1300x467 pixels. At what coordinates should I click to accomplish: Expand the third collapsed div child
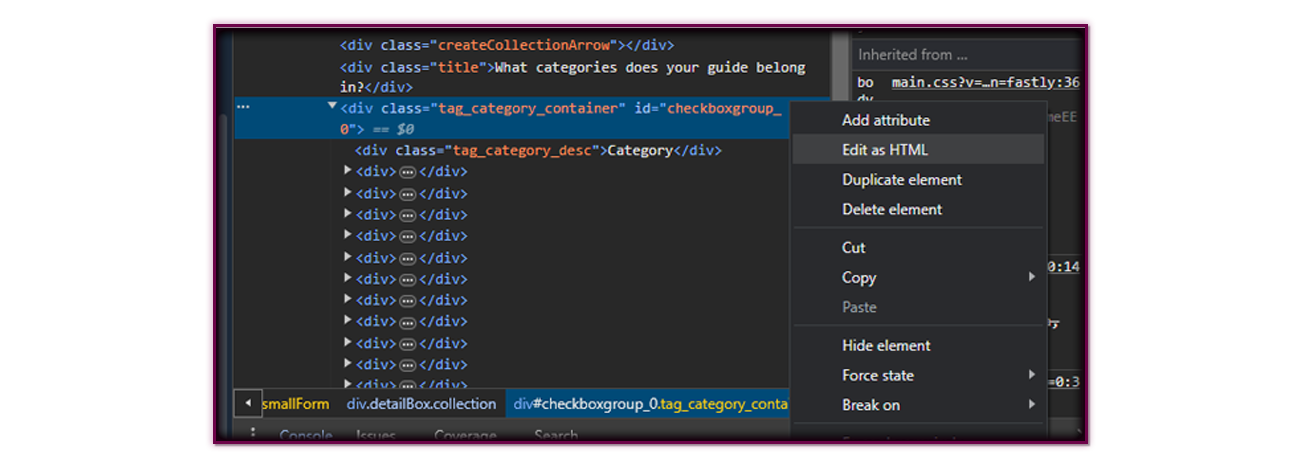click(x=347, y=214)
